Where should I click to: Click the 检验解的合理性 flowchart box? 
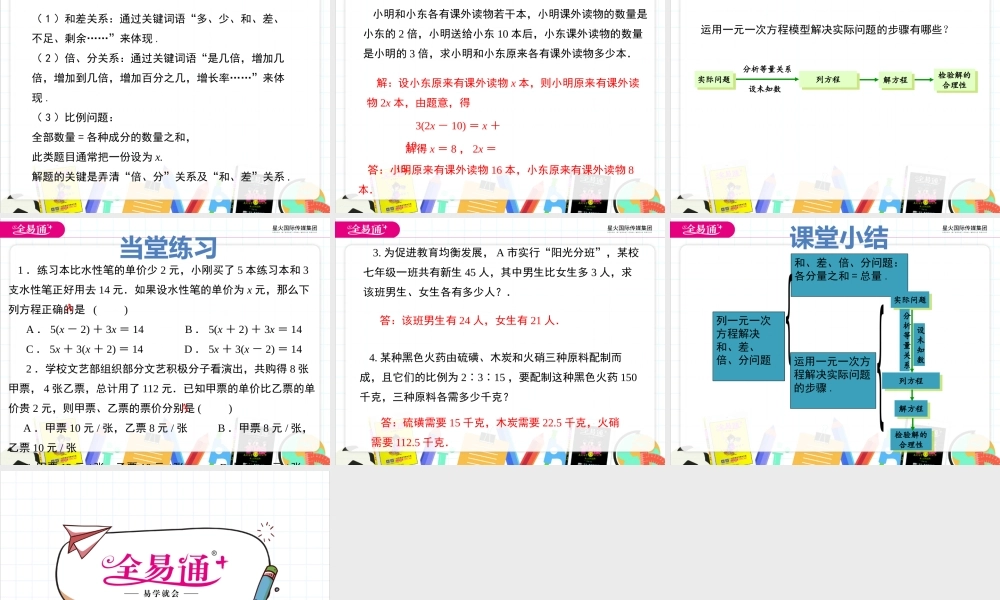(955, 81)
